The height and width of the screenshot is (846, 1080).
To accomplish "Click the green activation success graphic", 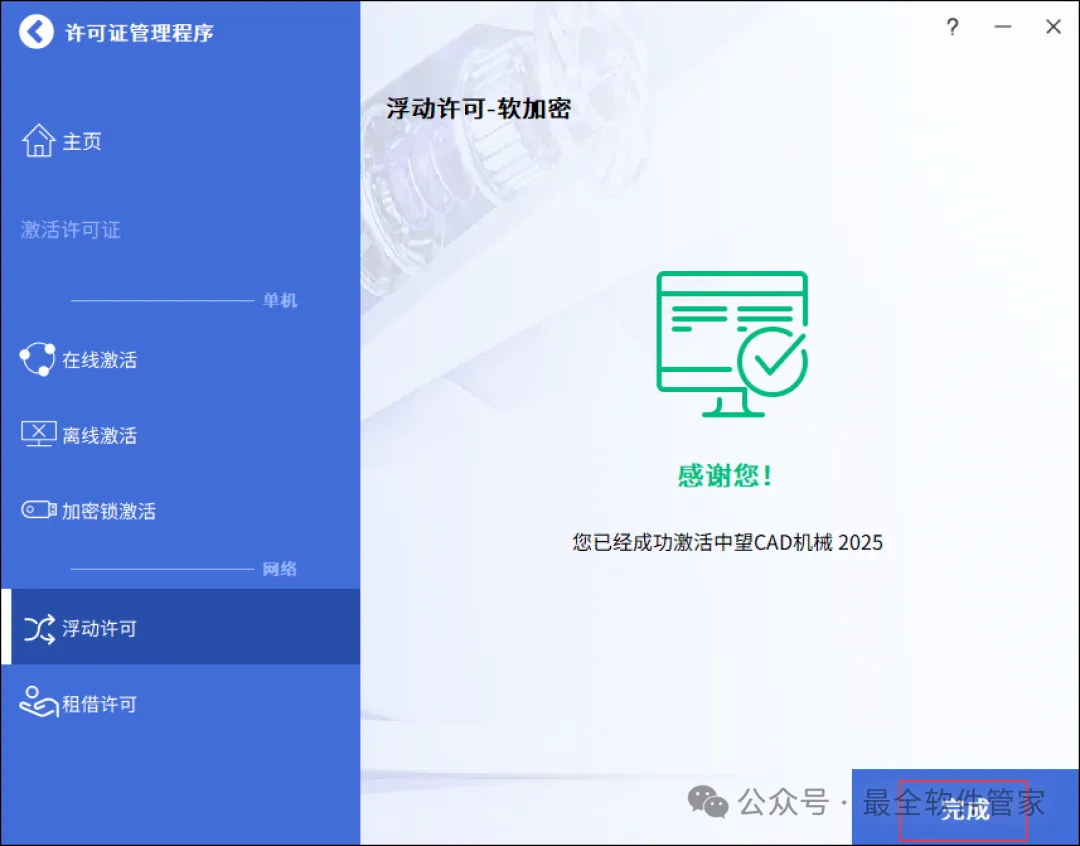I will 732,344.
